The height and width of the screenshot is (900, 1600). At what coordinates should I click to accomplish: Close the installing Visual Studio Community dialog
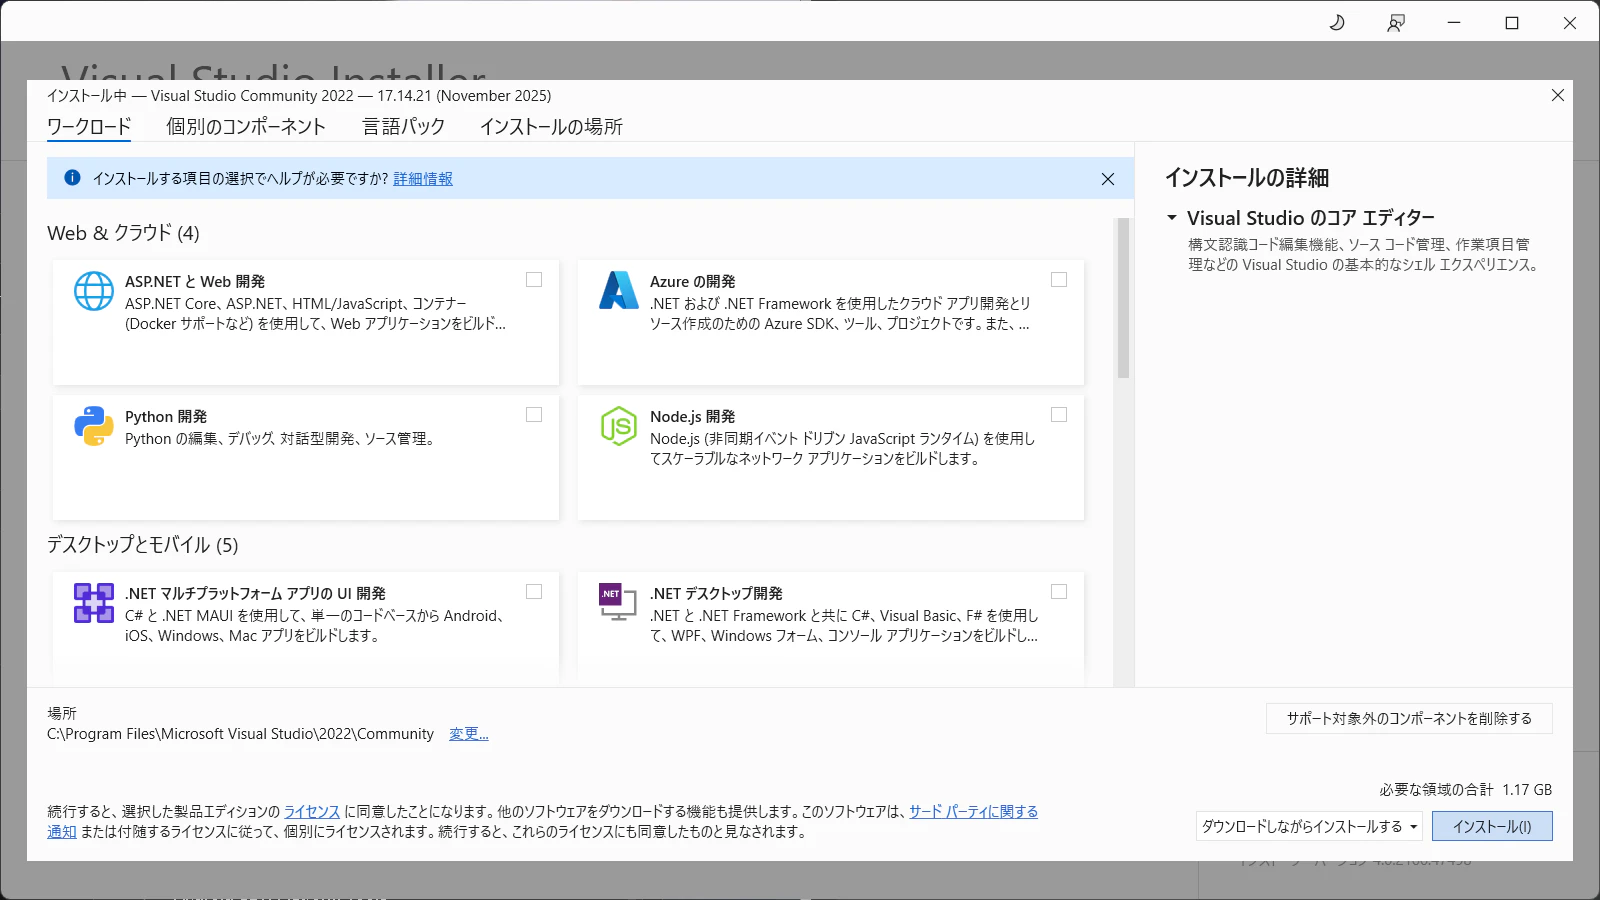coord(1558,95)
